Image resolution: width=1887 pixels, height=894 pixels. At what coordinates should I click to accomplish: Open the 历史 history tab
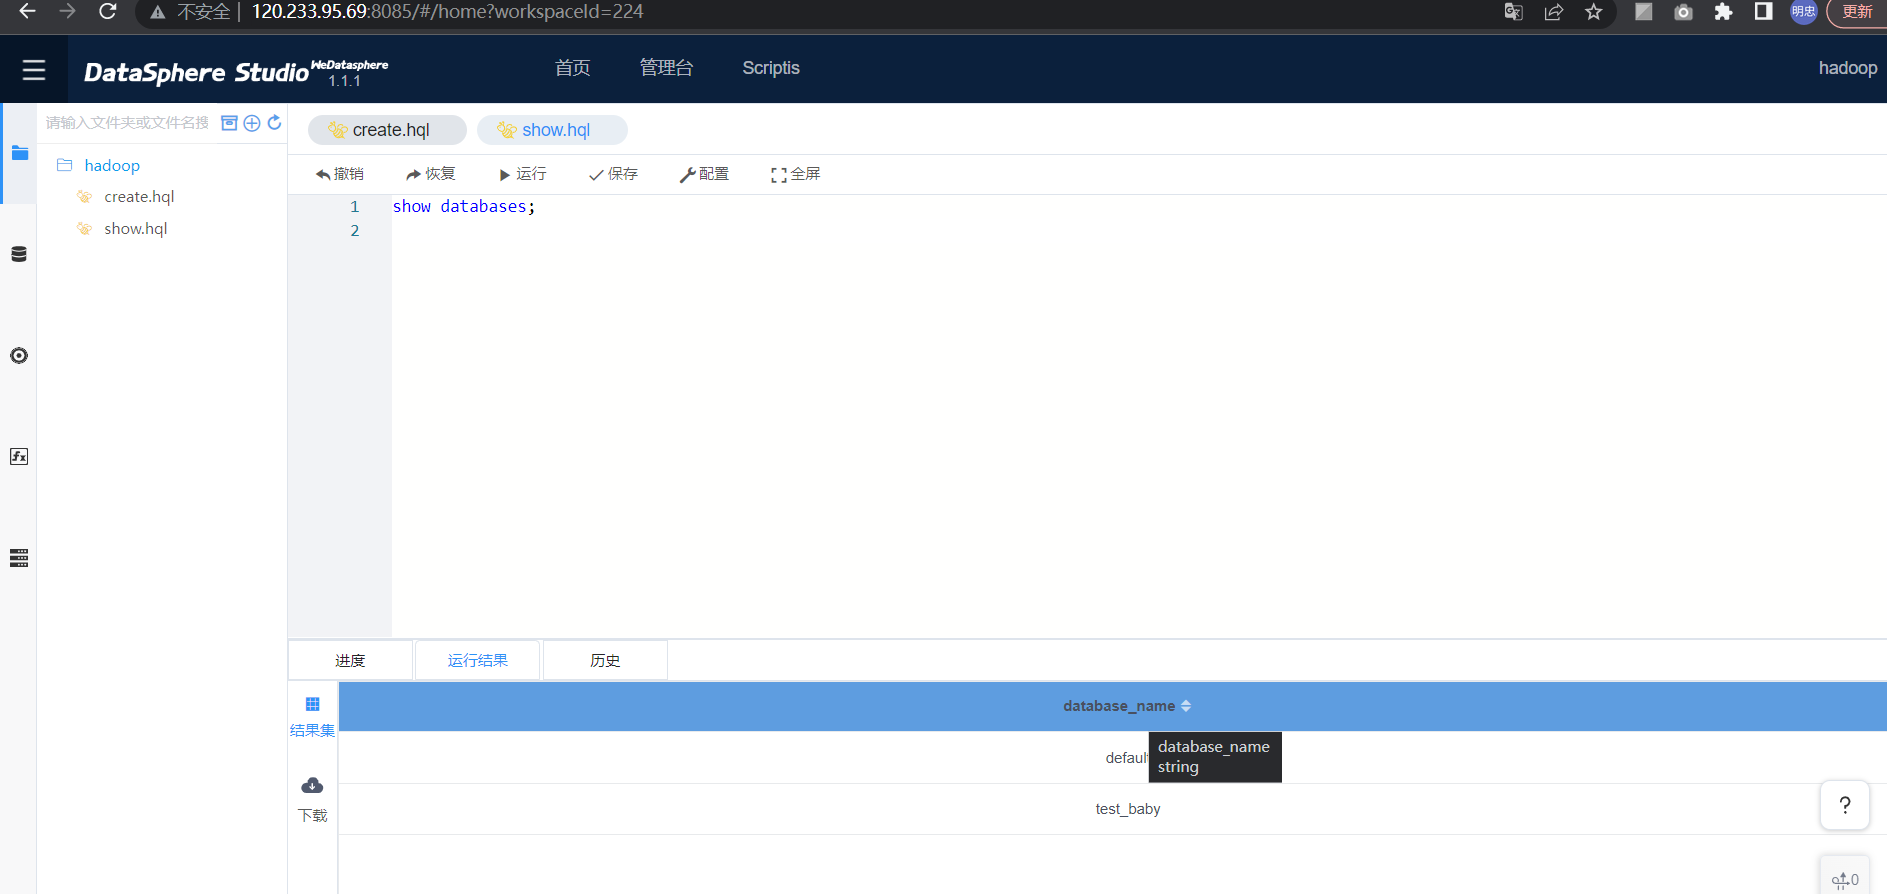point(605,661)
